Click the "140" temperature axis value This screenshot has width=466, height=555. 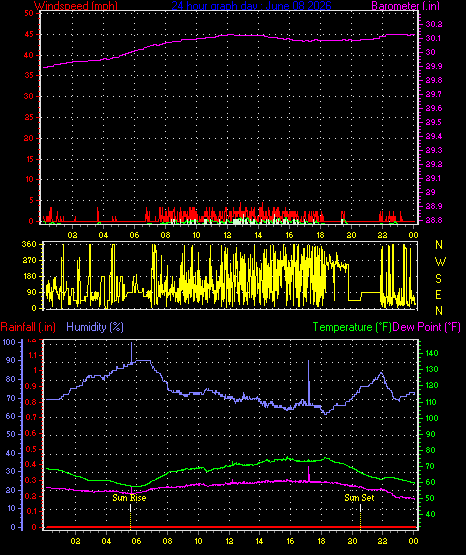tap(431, 353)
